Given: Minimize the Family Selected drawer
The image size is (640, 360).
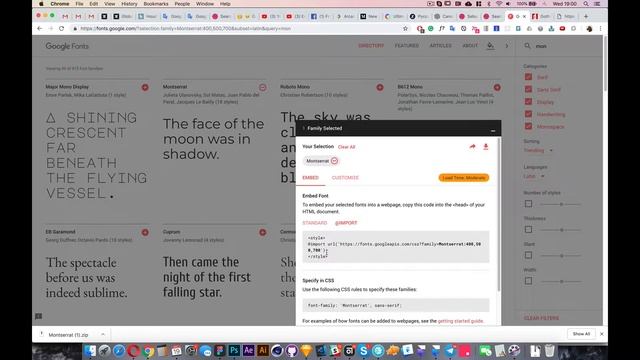Looking at the screenshot, I should (493, 131).
